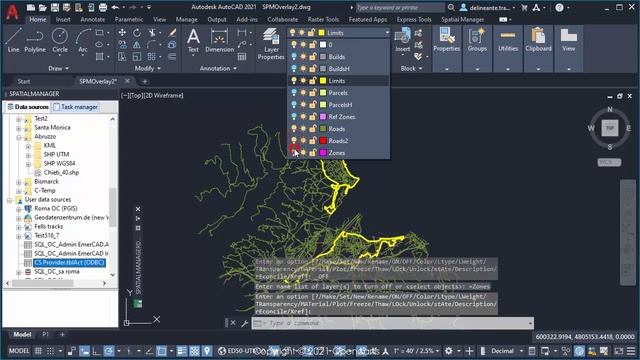Select the Line tool
The height and width of the screenshot is (360, 640).
[x=13, y=40]
